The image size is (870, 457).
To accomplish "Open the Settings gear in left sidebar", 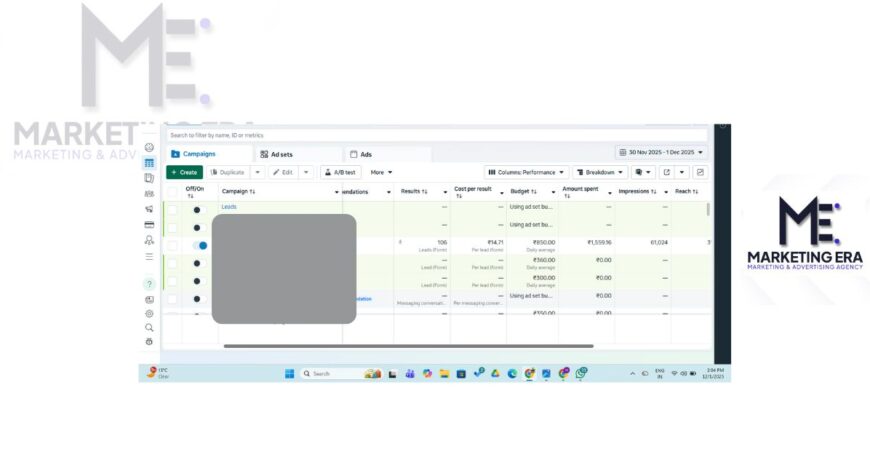I will point(149,313).
